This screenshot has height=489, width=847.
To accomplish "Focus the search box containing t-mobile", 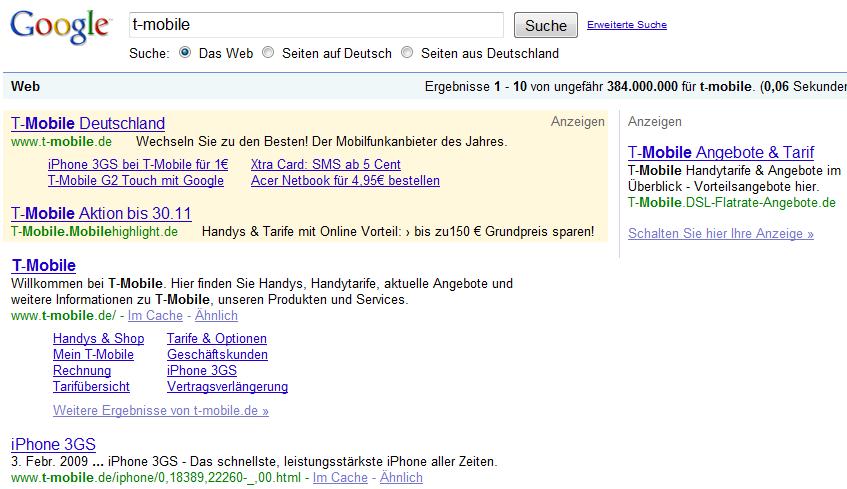I will click(316, 25).
